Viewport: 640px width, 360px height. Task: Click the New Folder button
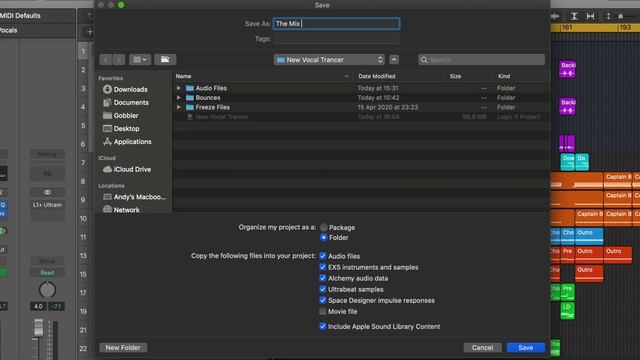123,347
